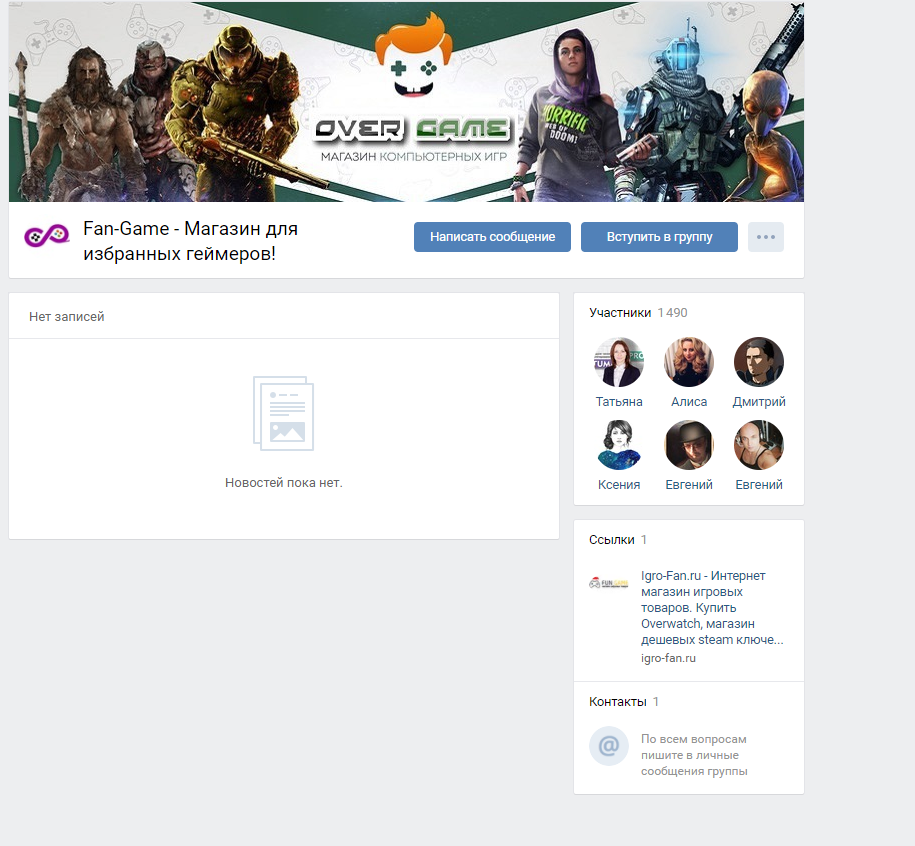The height and width of the screenshot is (846, 915).
Task: Open Алиса's profile avatar
Action: coord(689,362)
